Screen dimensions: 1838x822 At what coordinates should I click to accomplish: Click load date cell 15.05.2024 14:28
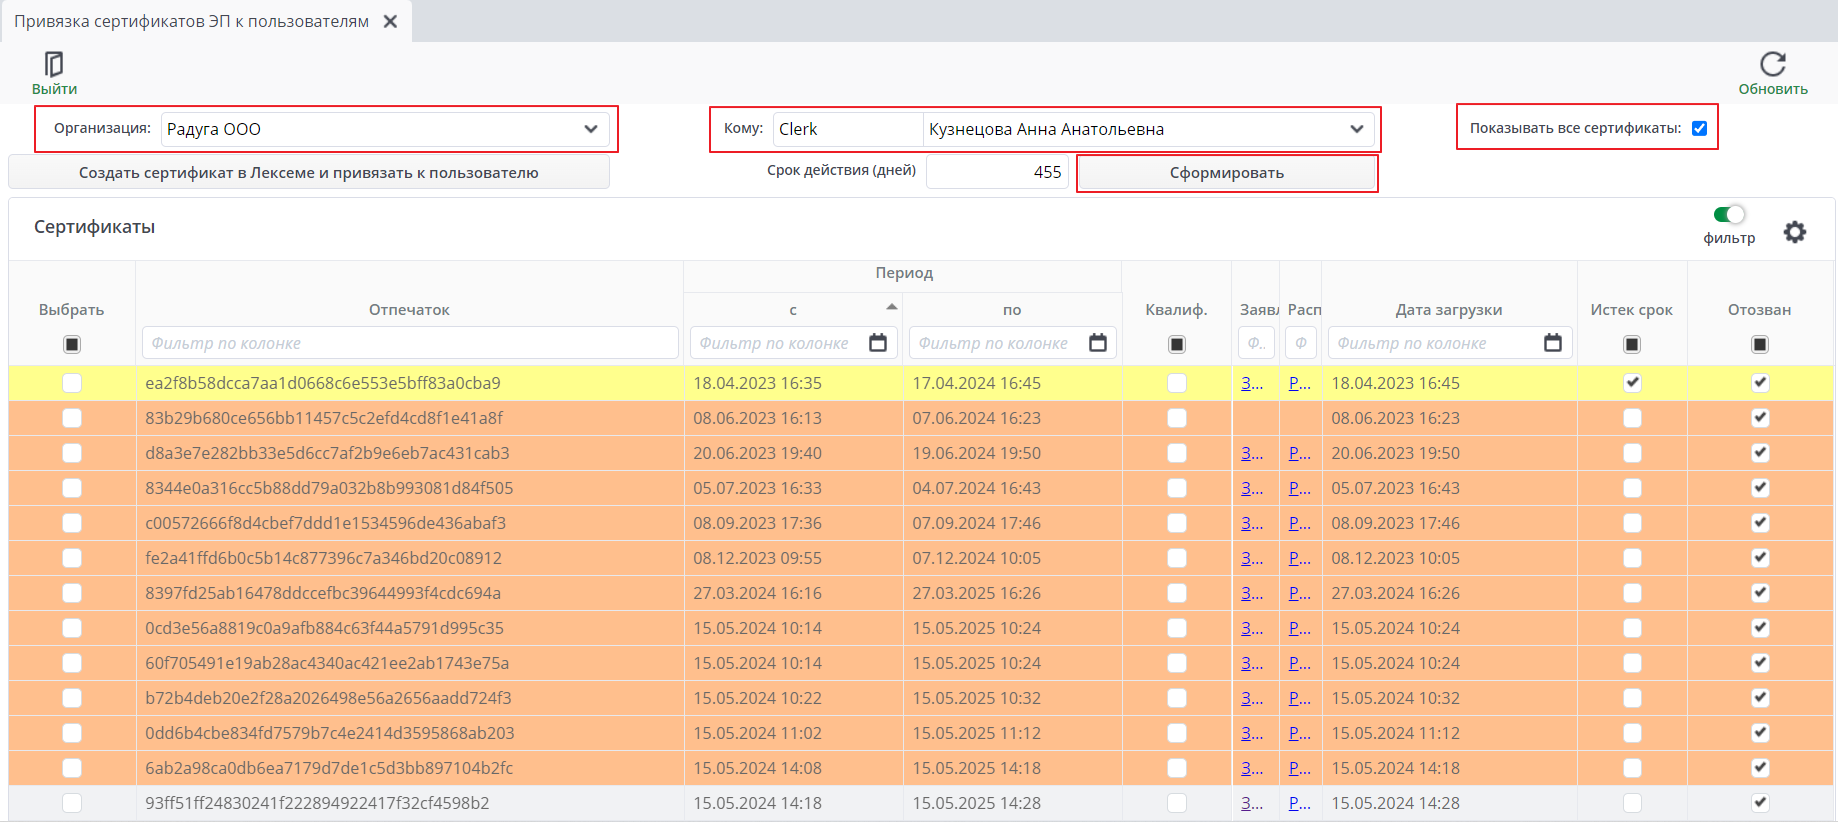[x=1395, y=803]
